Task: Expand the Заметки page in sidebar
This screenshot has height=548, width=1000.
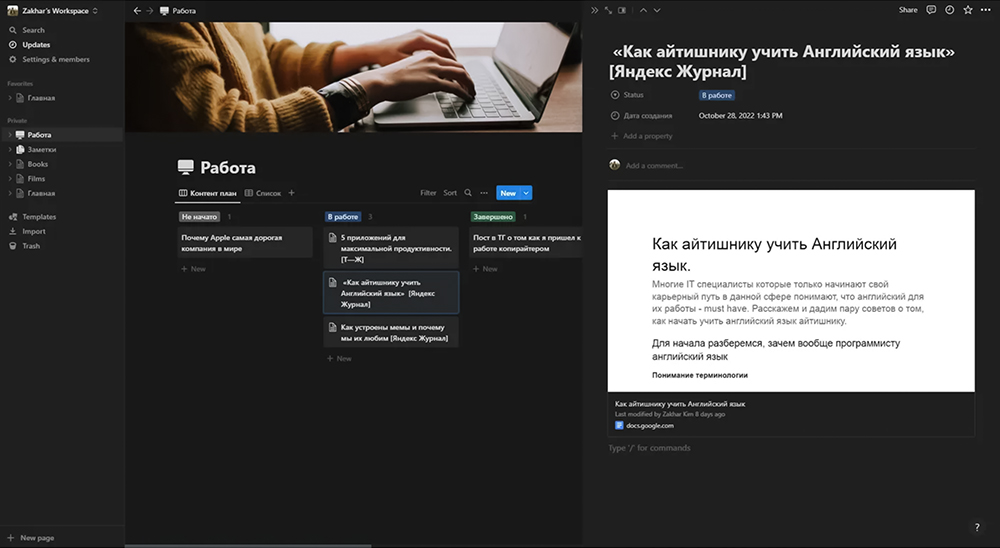Action: point(9,149)
